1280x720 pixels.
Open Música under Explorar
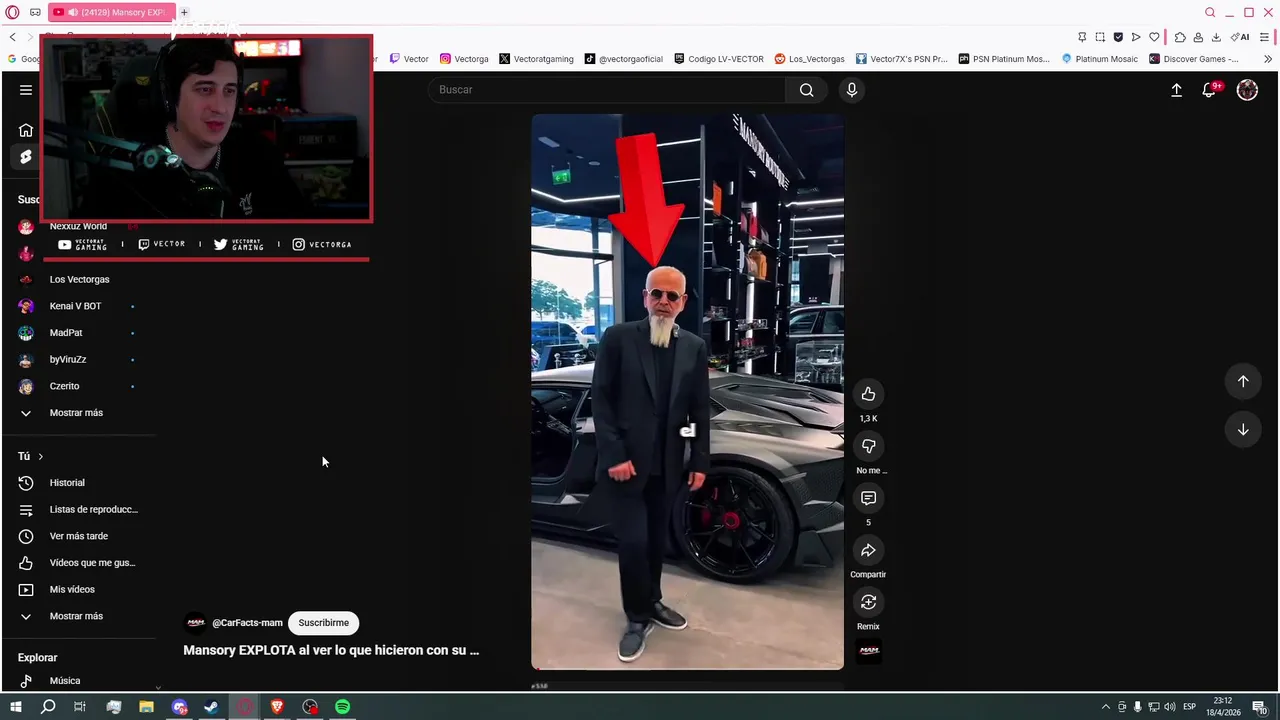click(65, 681)
